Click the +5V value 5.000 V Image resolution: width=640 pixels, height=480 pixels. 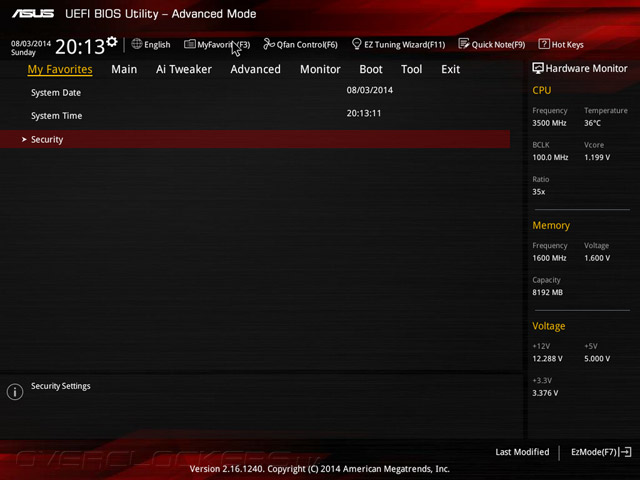coord(597,358)
